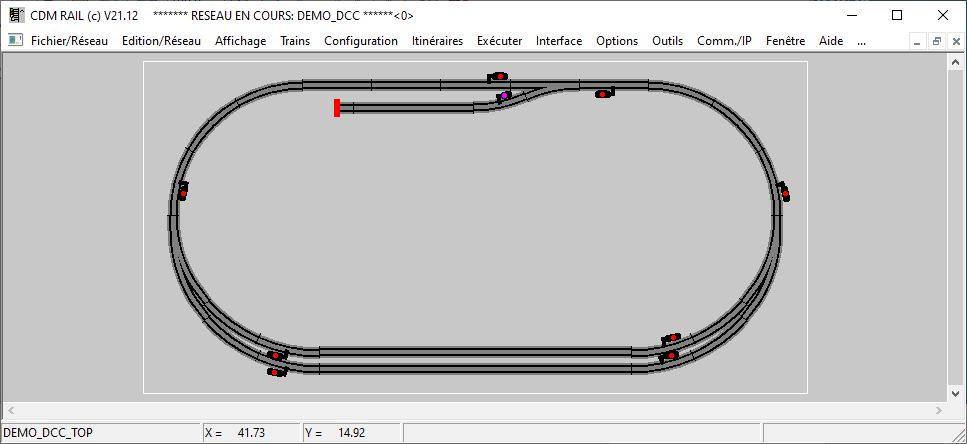This screenshot has height=444, width=967.
Task: Open the '...' overflow menu item
Action: click(862, 41)
